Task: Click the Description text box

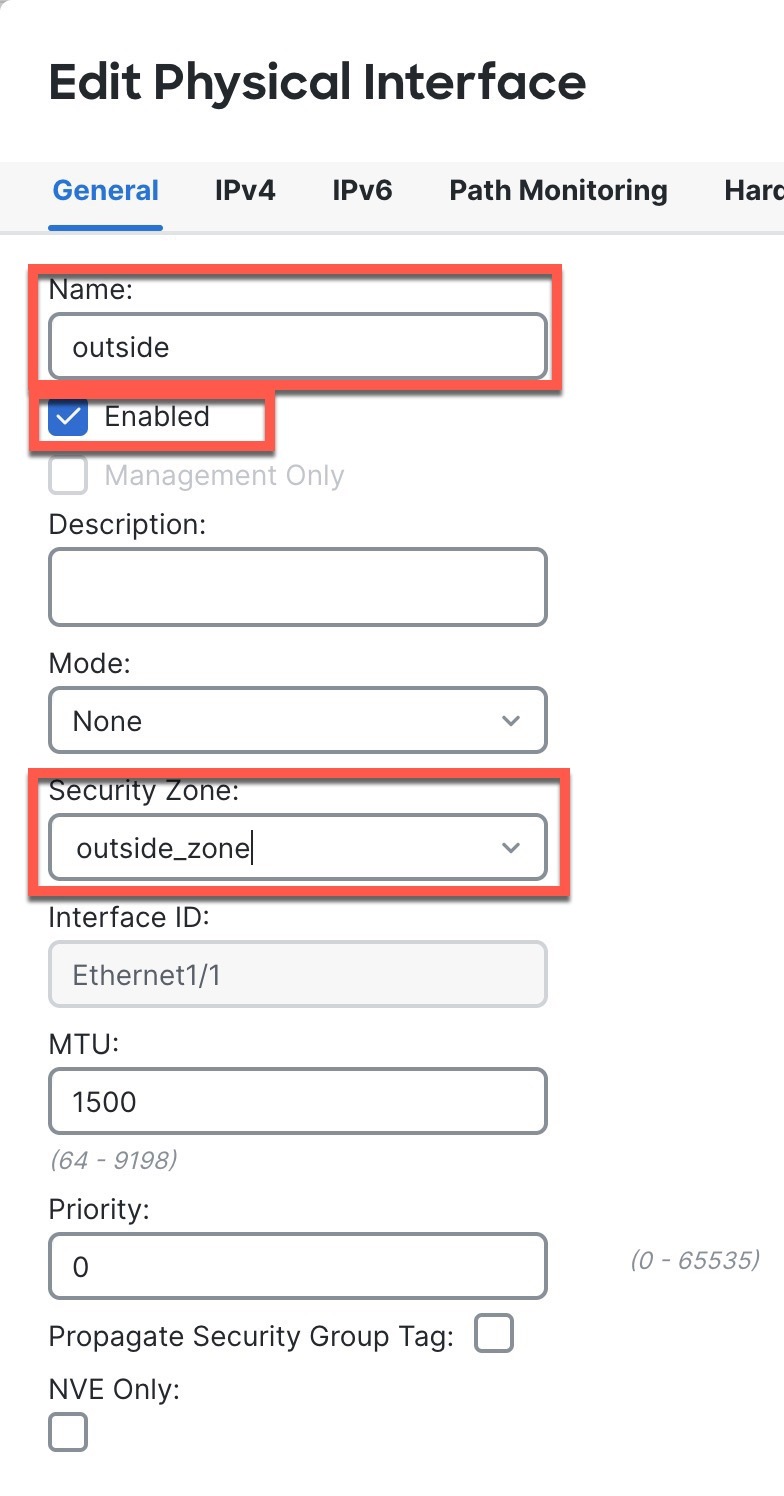Action: click(x=297, y=587)
